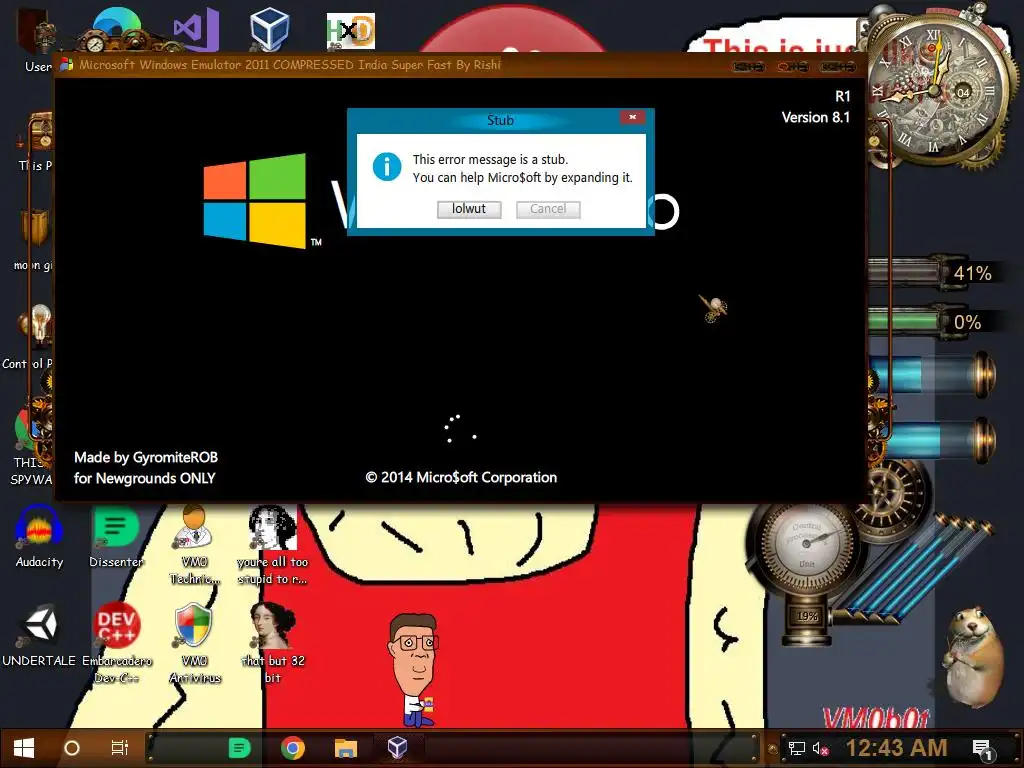The image size is (1024, 768).
Task: Click the emulator window's title bar icon
Action: coord(67,65)
